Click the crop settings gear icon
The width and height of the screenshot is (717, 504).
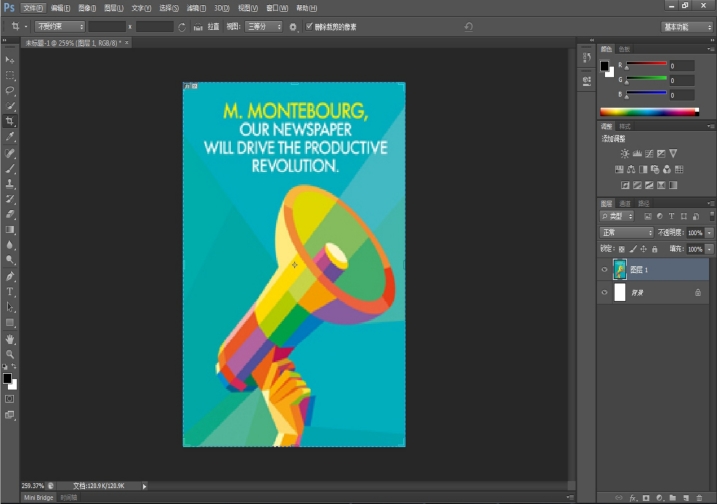coord(293,27)
